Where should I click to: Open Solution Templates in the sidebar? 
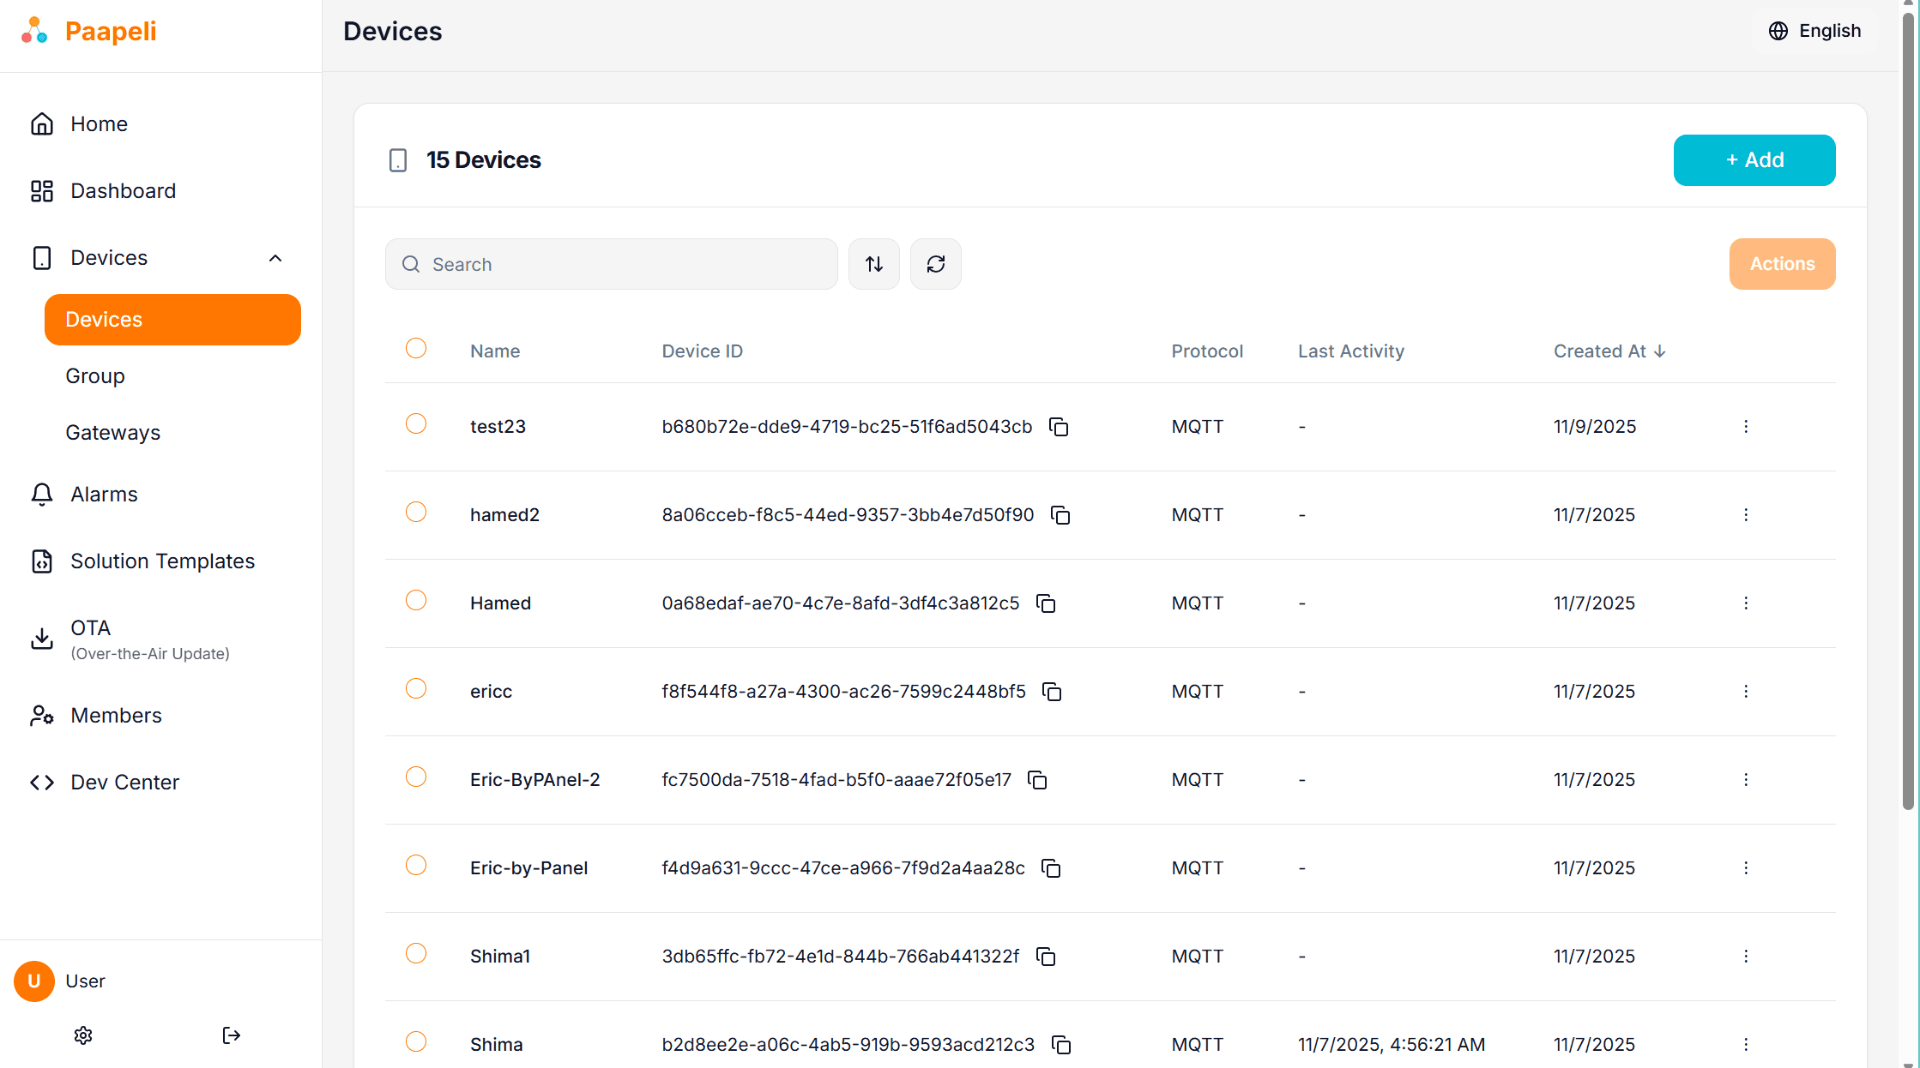point(161,561)
